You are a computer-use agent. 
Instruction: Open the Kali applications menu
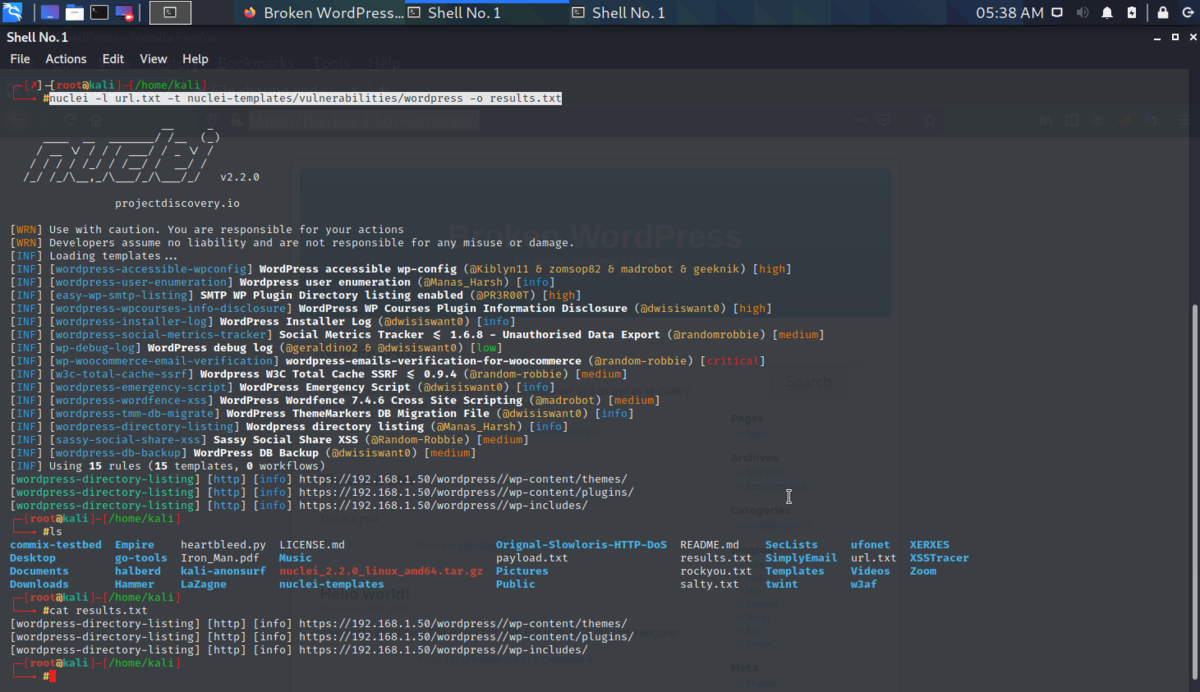[x=13, y=13]
